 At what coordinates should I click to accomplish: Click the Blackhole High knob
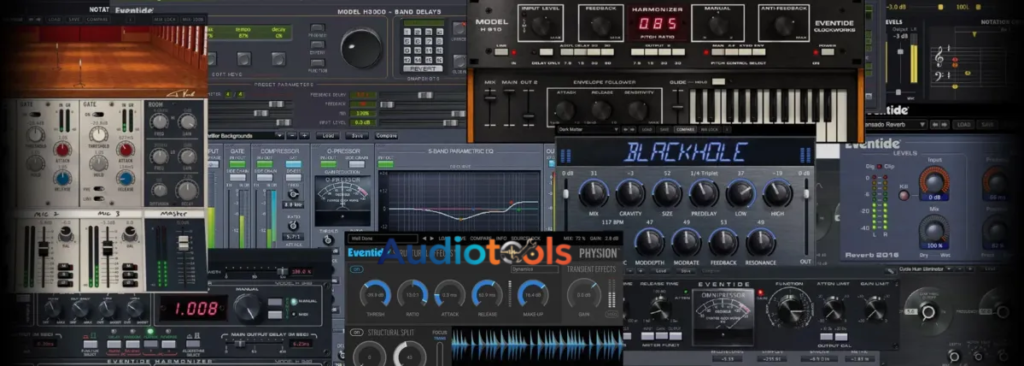coord(777,193)
